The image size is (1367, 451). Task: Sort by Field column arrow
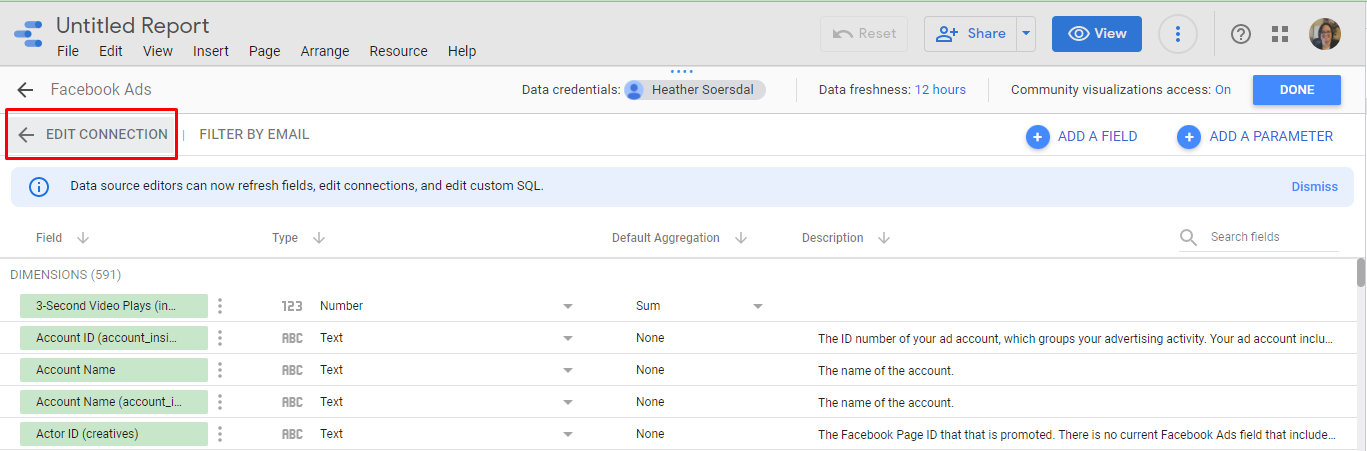83,238
